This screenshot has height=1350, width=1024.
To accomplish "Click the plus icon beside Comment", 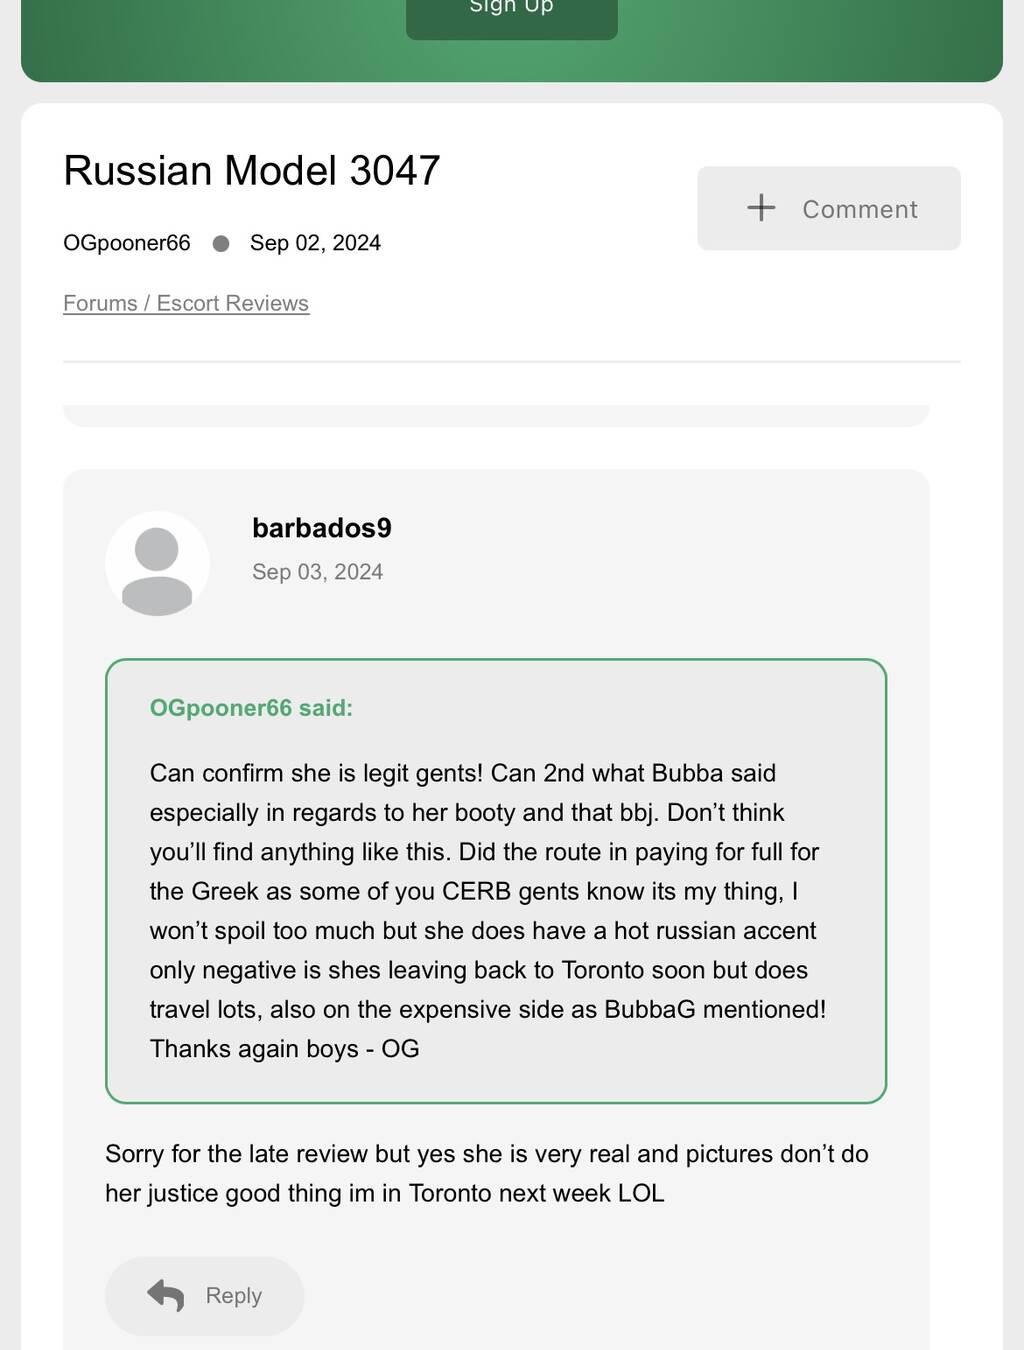I will pyautogui.click(x=761, y=208).
